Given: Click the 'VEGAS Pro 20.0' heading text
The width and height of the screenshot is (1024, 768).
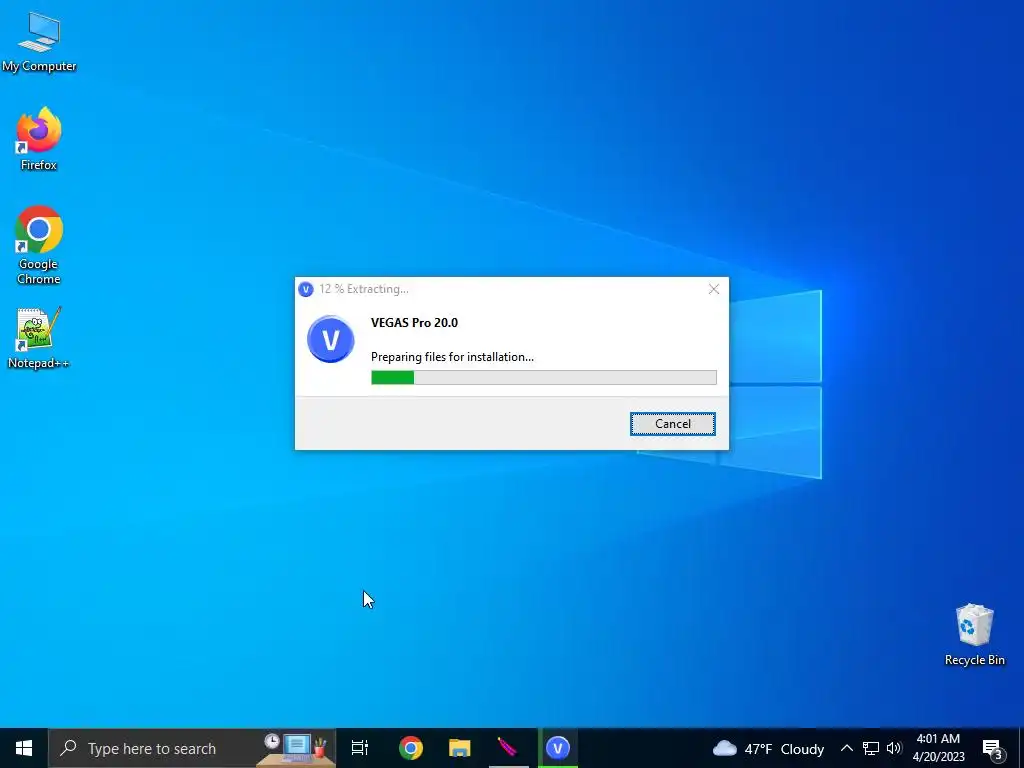Looking at the screenshot, I should pyautogui.click(x=414, y=323).
